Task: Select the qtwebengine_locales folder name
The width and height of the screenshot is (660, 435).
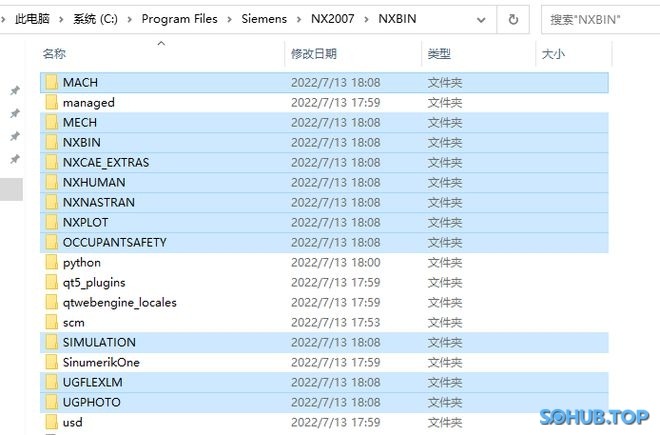Action: coord(120,303)
